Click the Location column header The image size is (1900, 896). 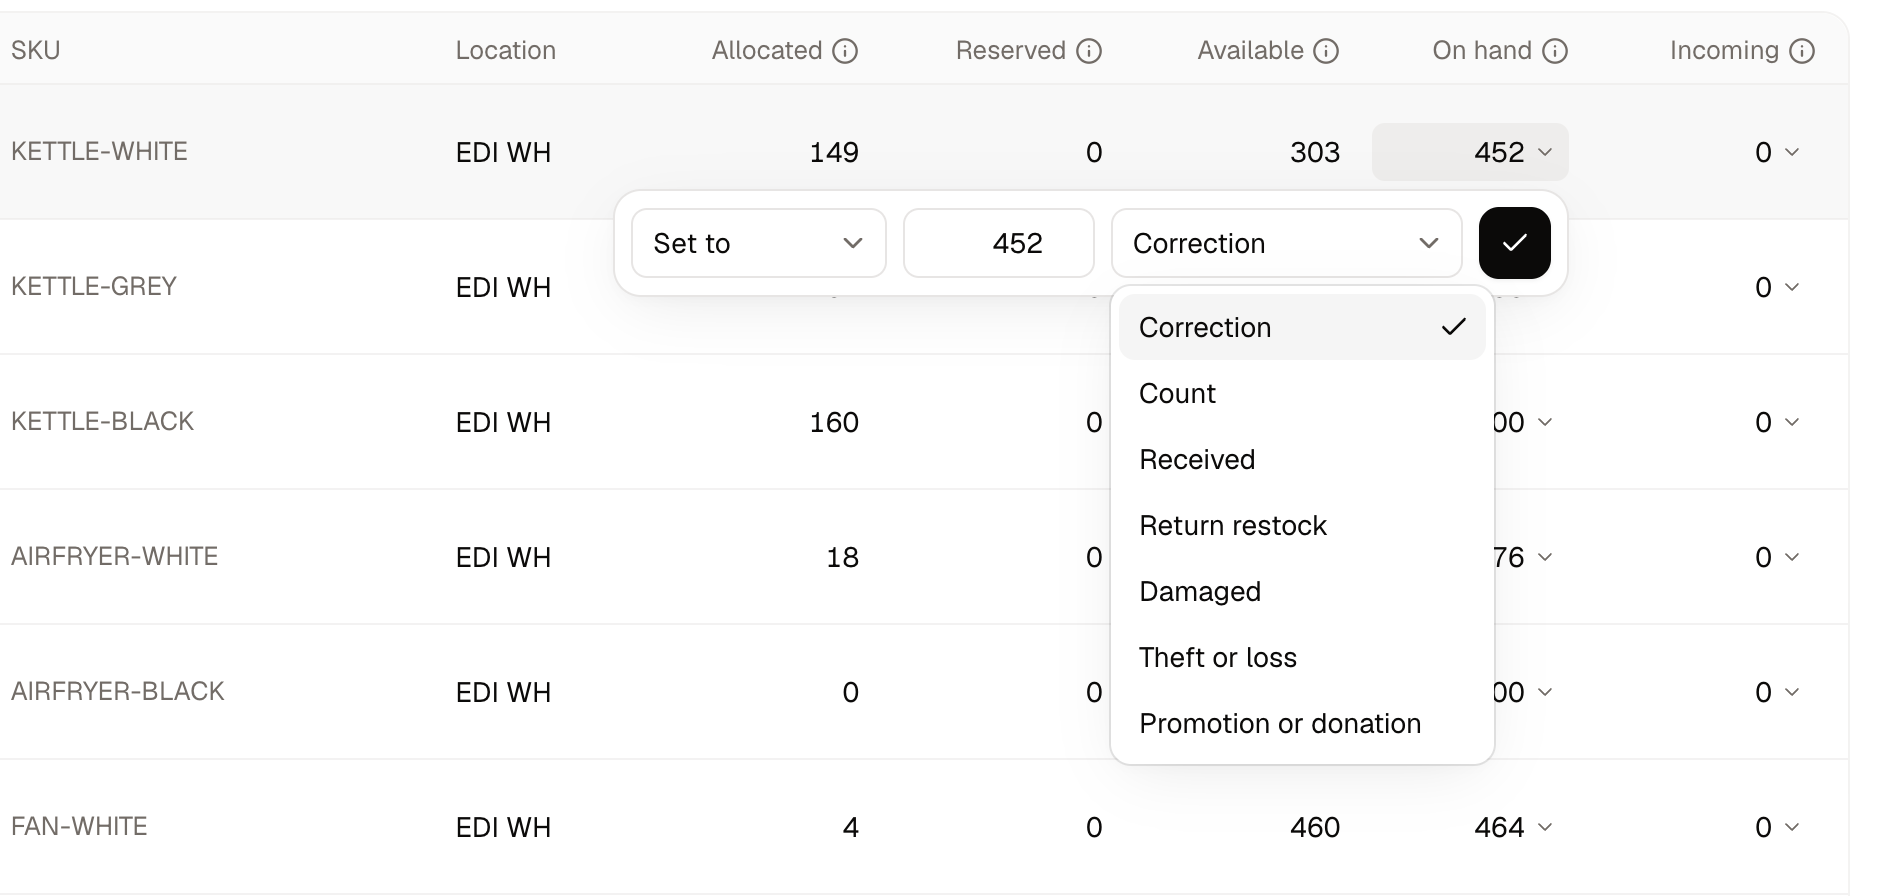click(x=505, y=51)
